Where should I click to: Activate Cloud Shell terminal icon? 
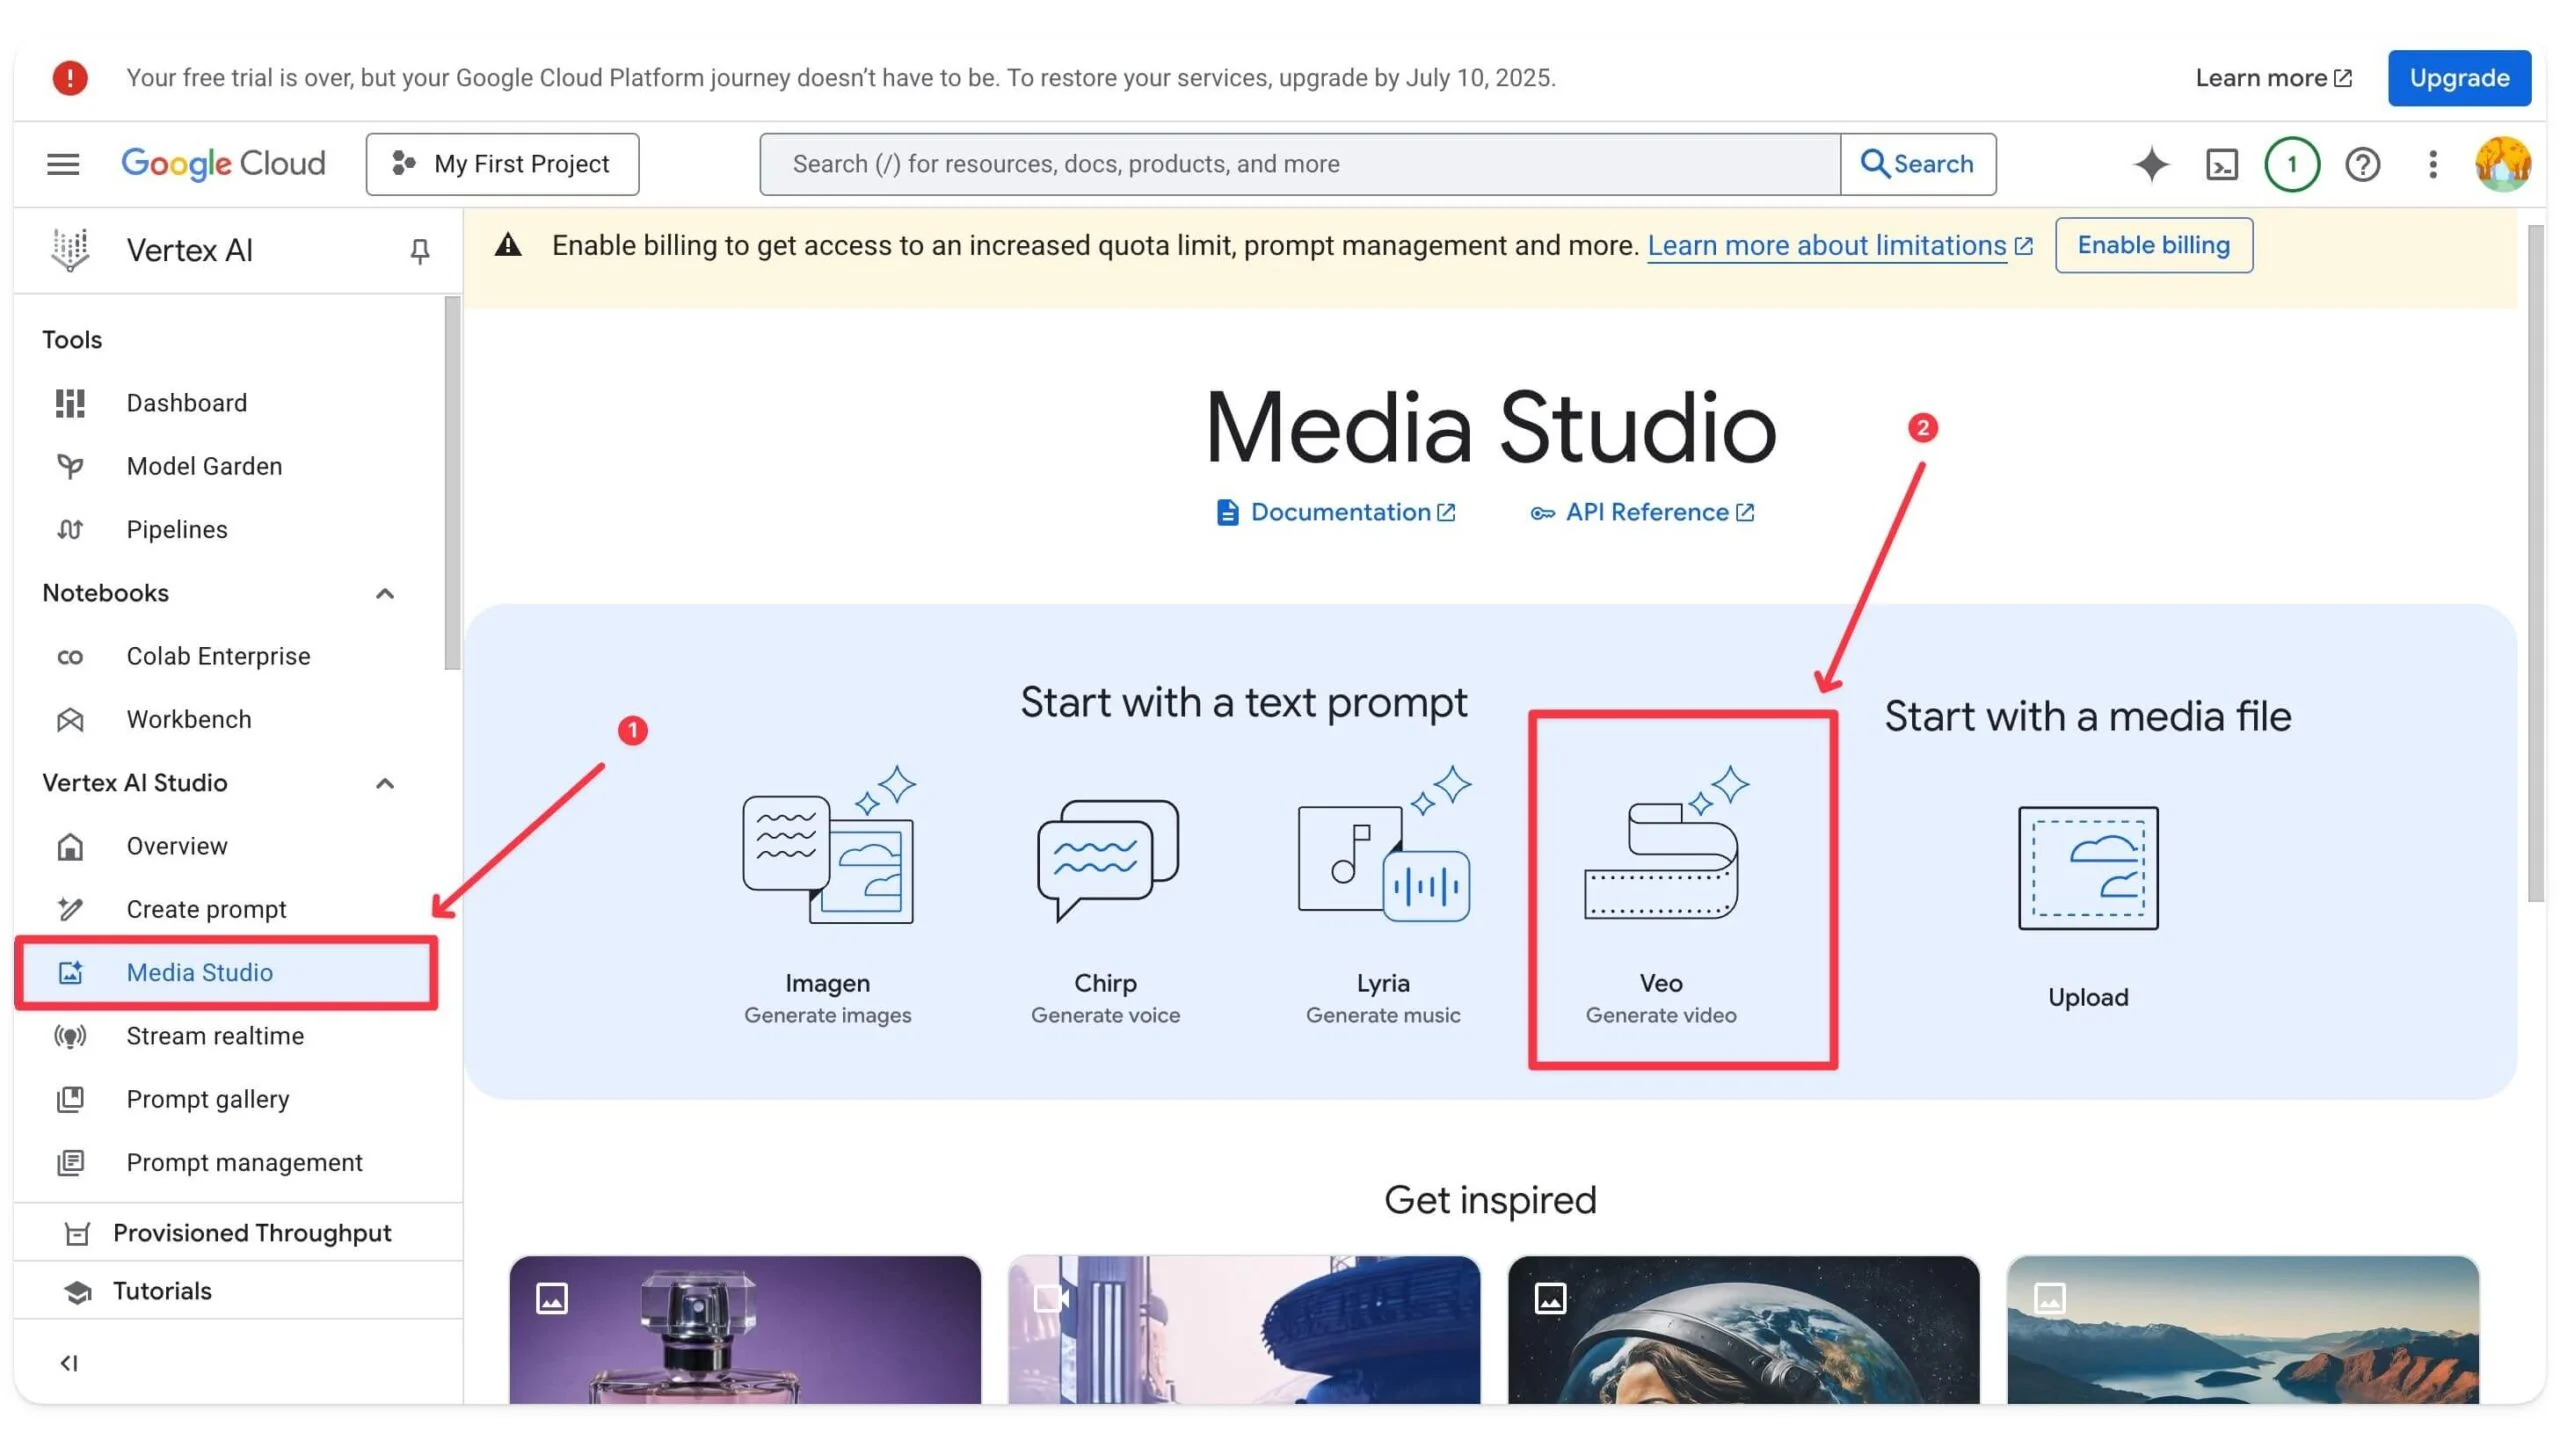coord(2221,164)
